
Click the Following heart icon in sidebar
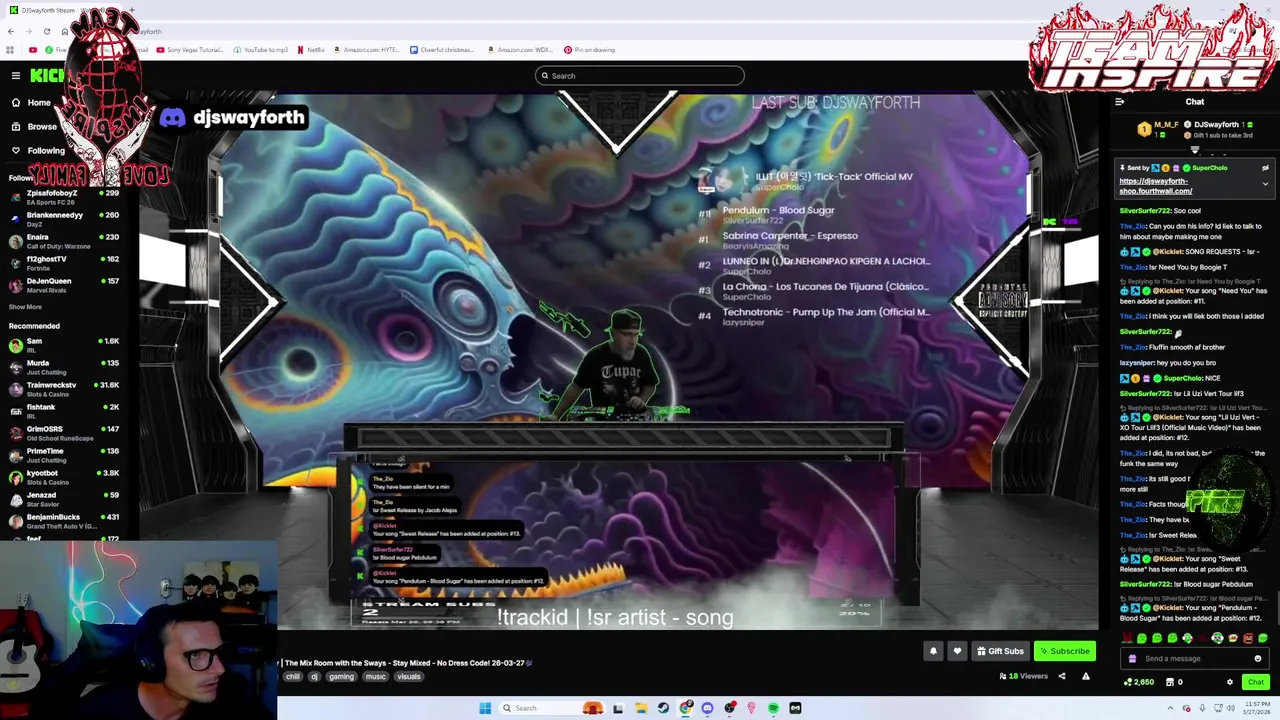[x=16, y=151]
